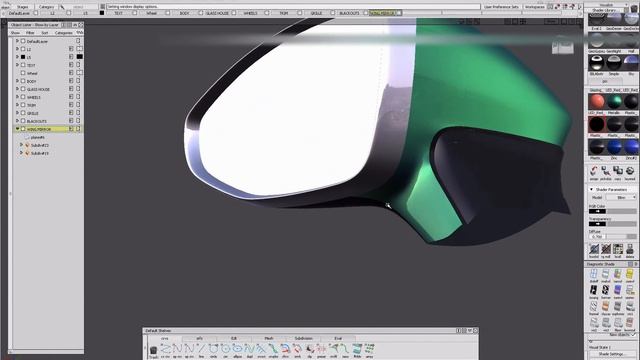Toggle the DefaultLayer checkbox in layer bar

coord(36,13)
